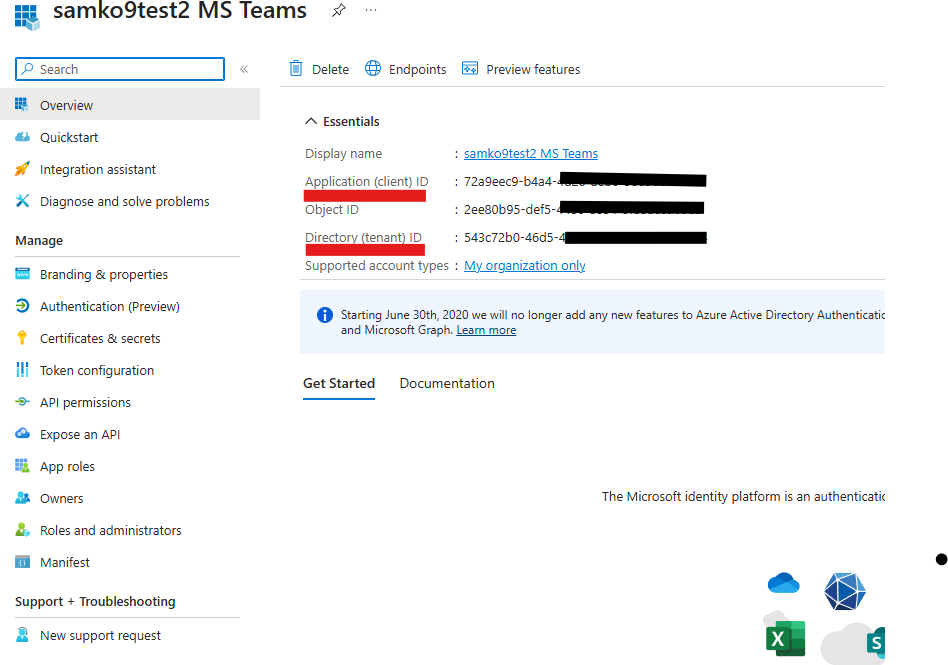This screenshot has width=948, height=665.
Task: Open Preview features from the toolbar
Action: pyautogui.click(x=521, y=69)
